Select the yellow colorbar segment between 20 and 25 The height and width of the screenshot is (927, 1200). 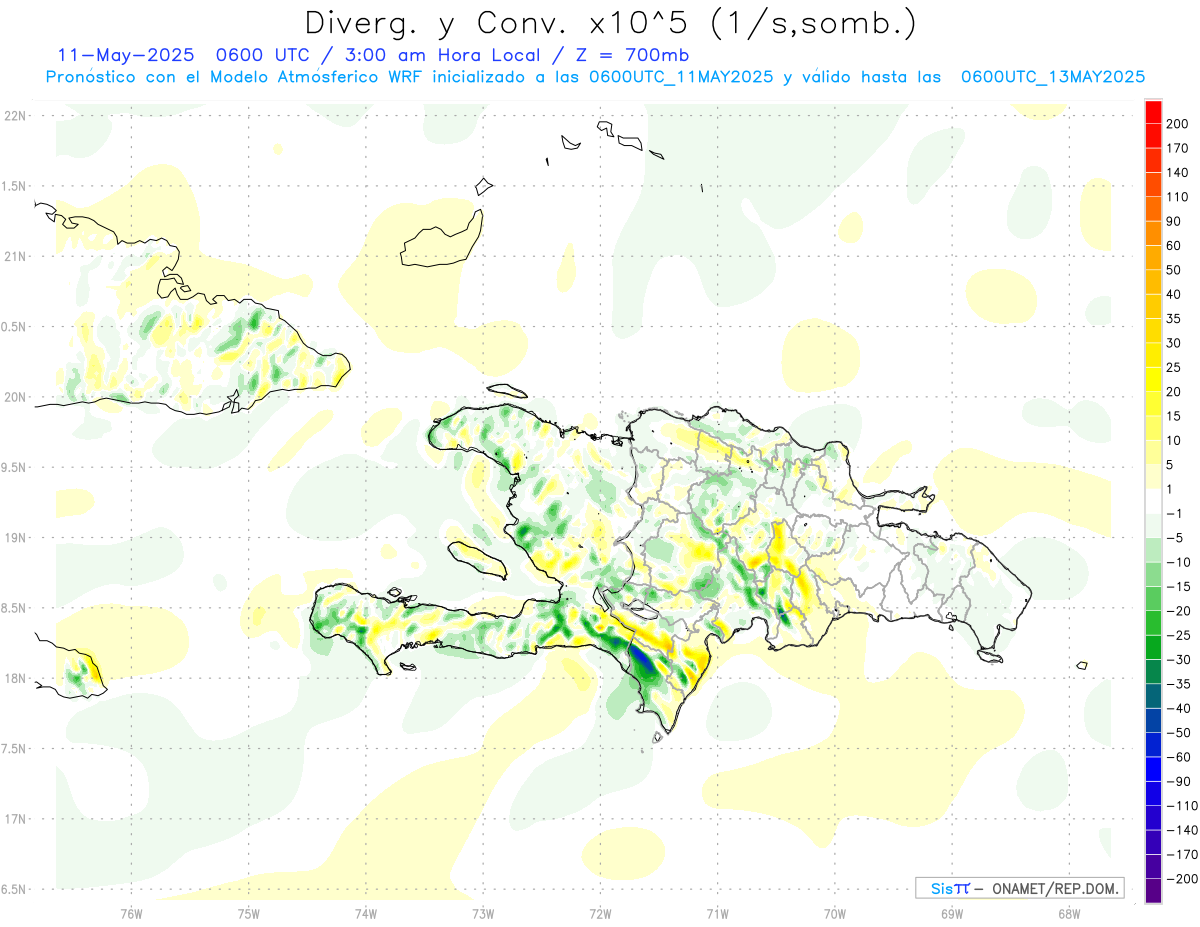[x=1153, y=380]
